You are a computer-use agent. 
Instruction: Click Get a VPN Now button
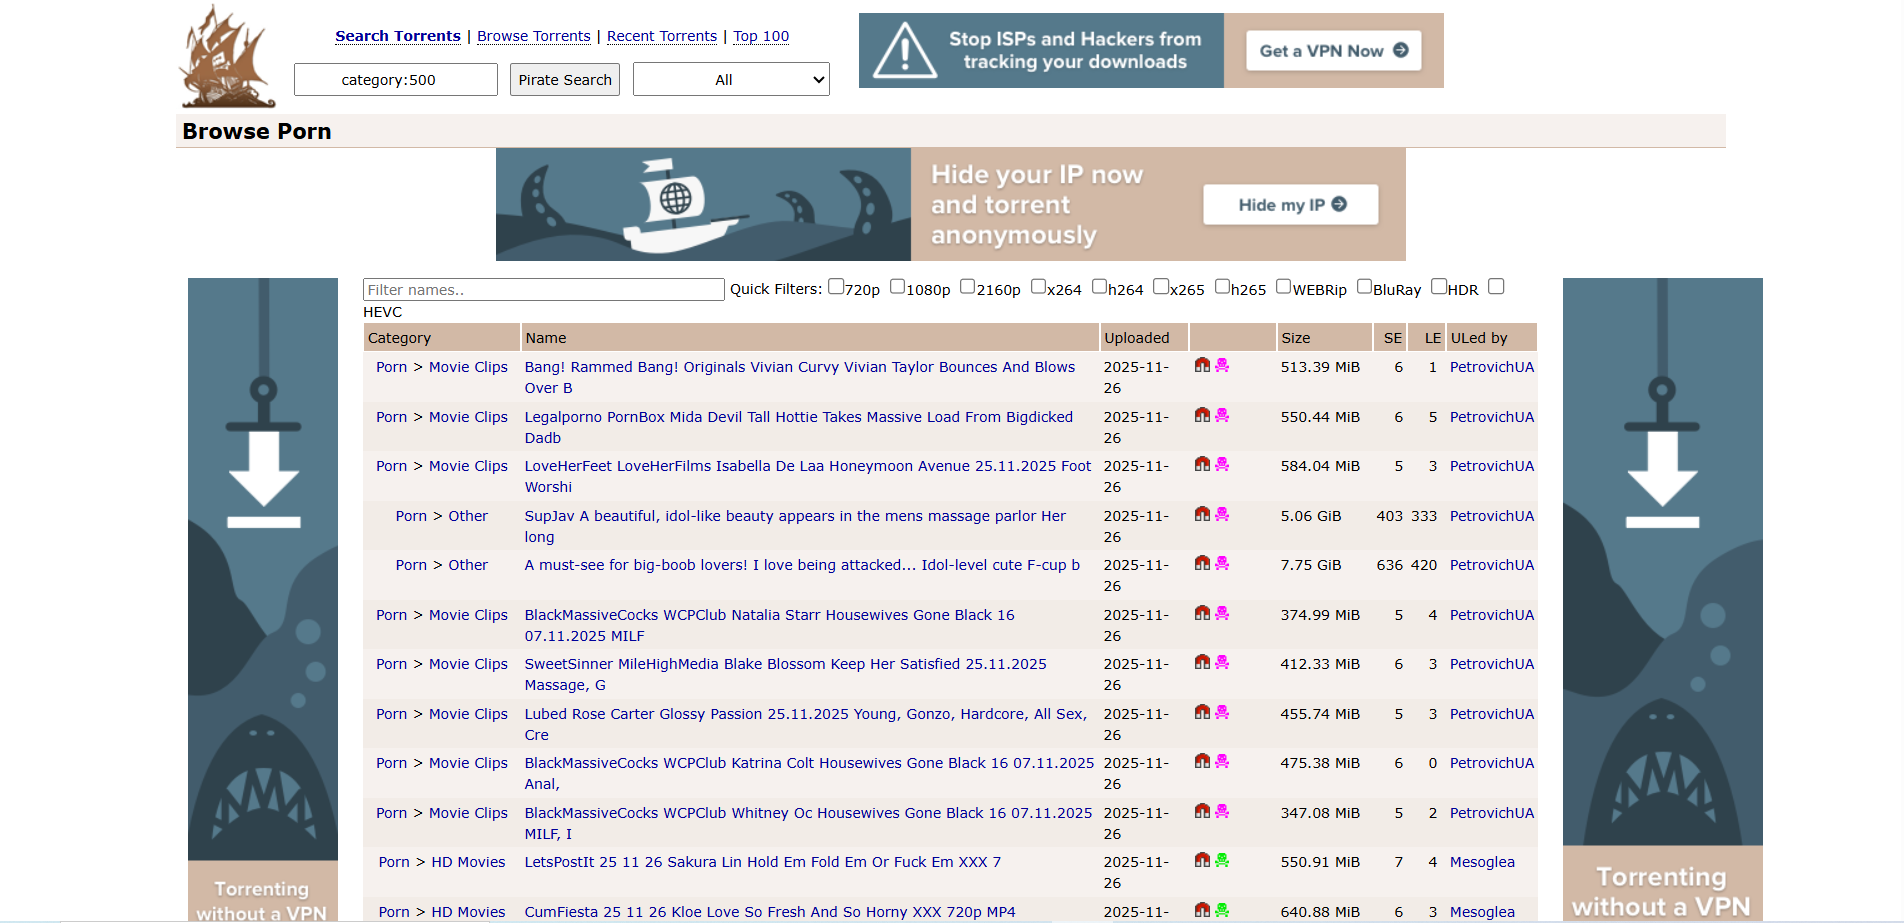[1333, 50]
